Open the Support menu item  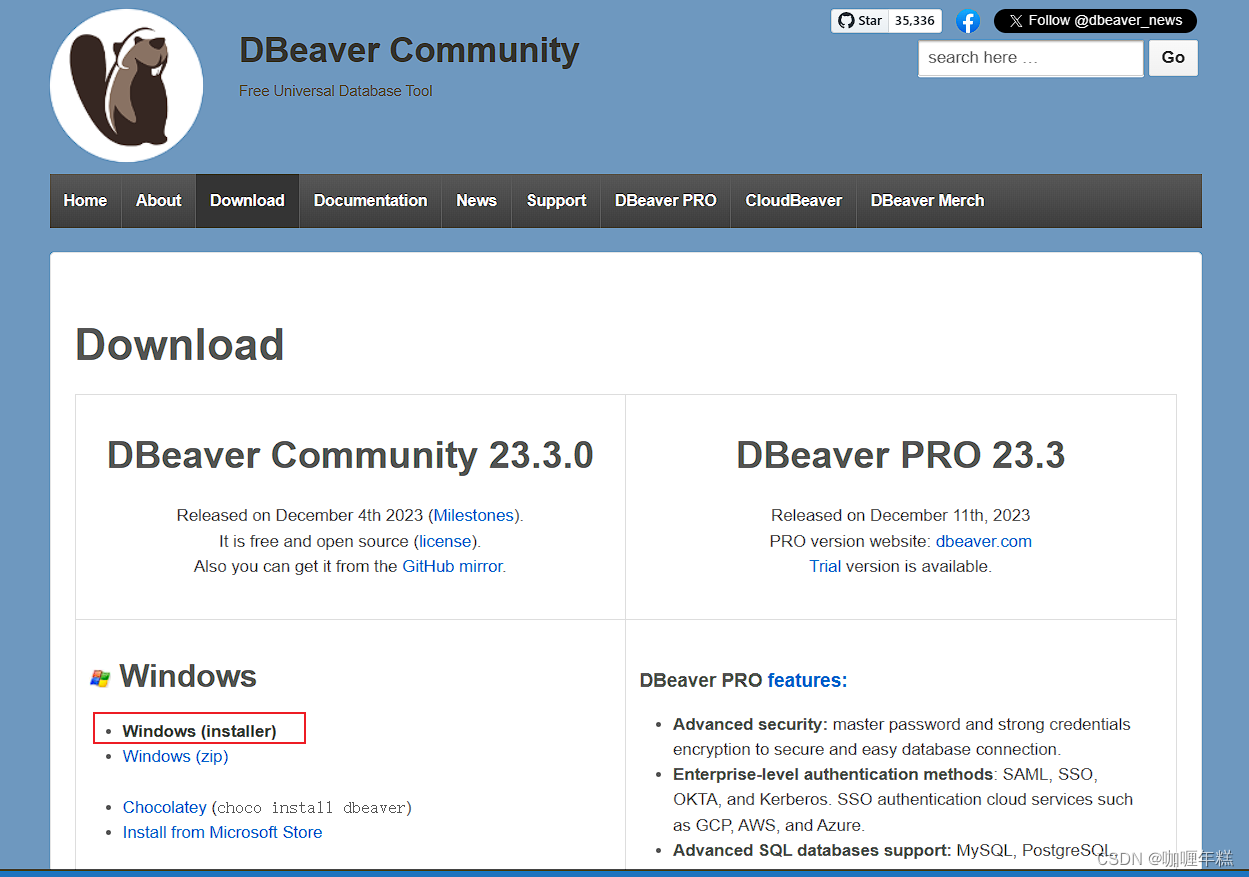[556, 201]
